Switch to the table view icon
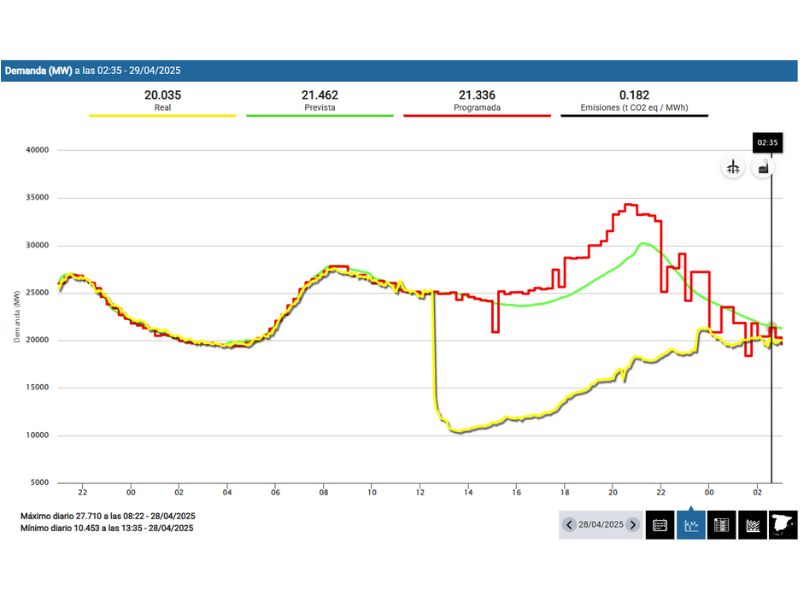Image resolution: width=800 pixels, height=600 pixels. tap(721, 525)
